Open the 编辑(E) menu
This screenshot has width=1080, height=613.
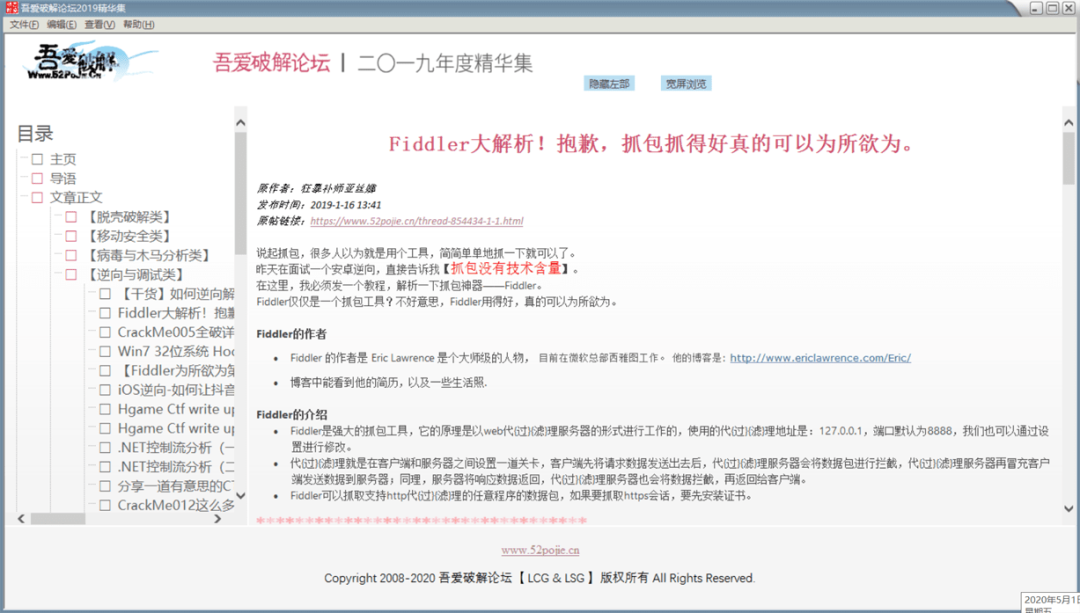tap(61, 25)
